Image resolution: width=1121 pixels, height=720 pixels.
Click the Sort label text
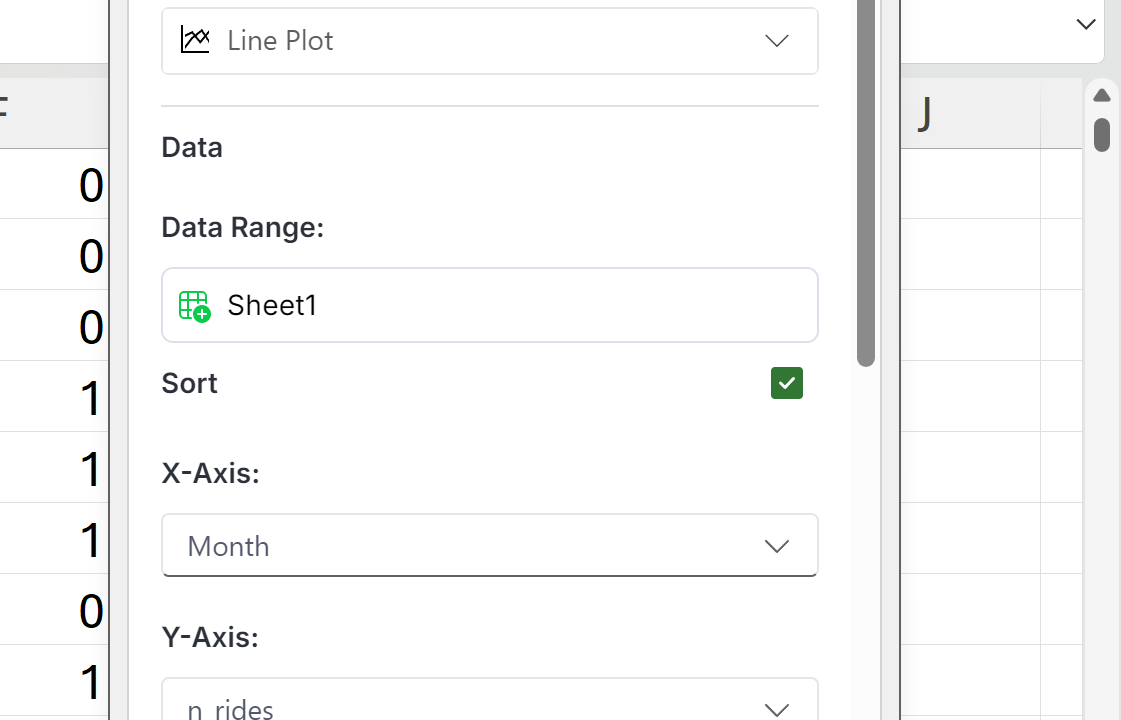click(190, 384)
